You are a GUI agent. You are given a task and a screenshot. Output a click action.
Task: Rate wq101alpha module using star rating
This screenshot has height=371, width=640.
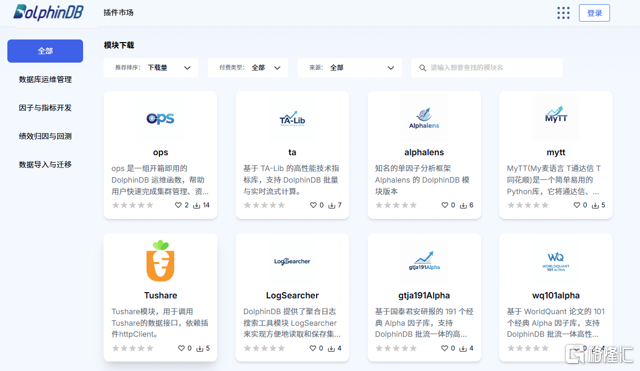point(528,348)
